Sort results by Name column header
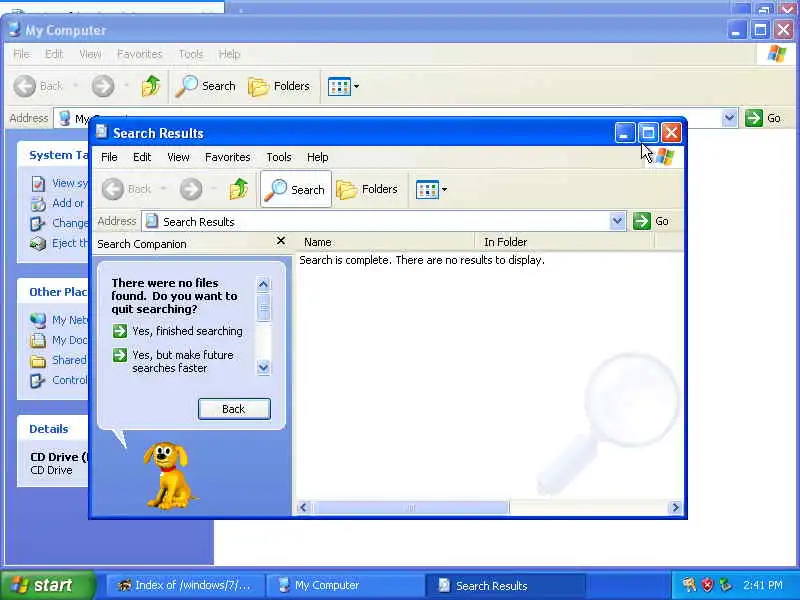Screen dimensions: 800x600 (x=386, y=242)
